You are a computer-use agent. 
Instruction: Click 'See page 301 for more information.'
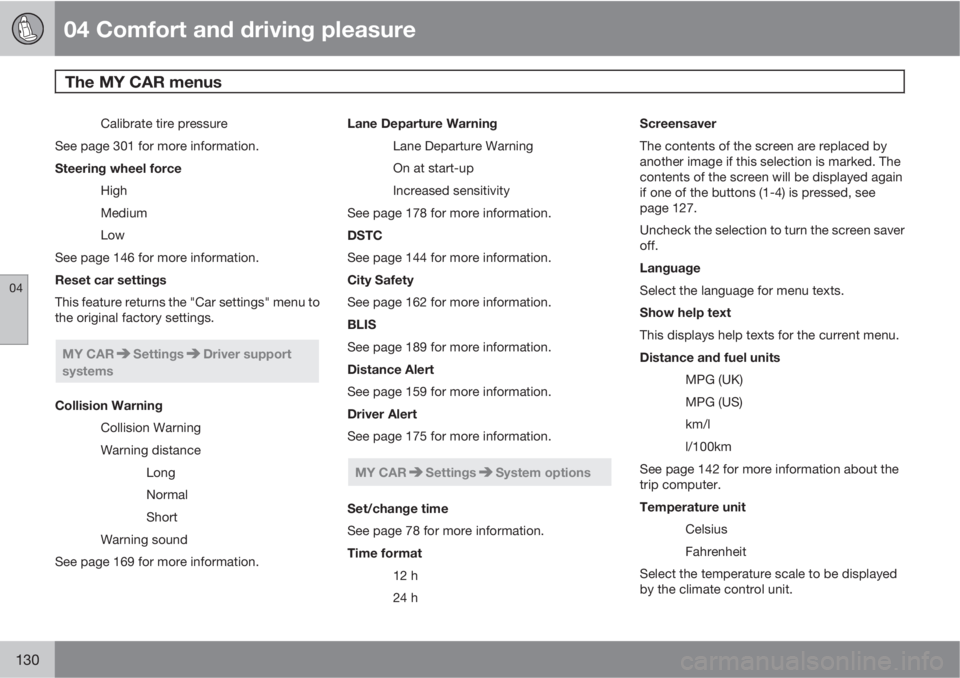157,146
